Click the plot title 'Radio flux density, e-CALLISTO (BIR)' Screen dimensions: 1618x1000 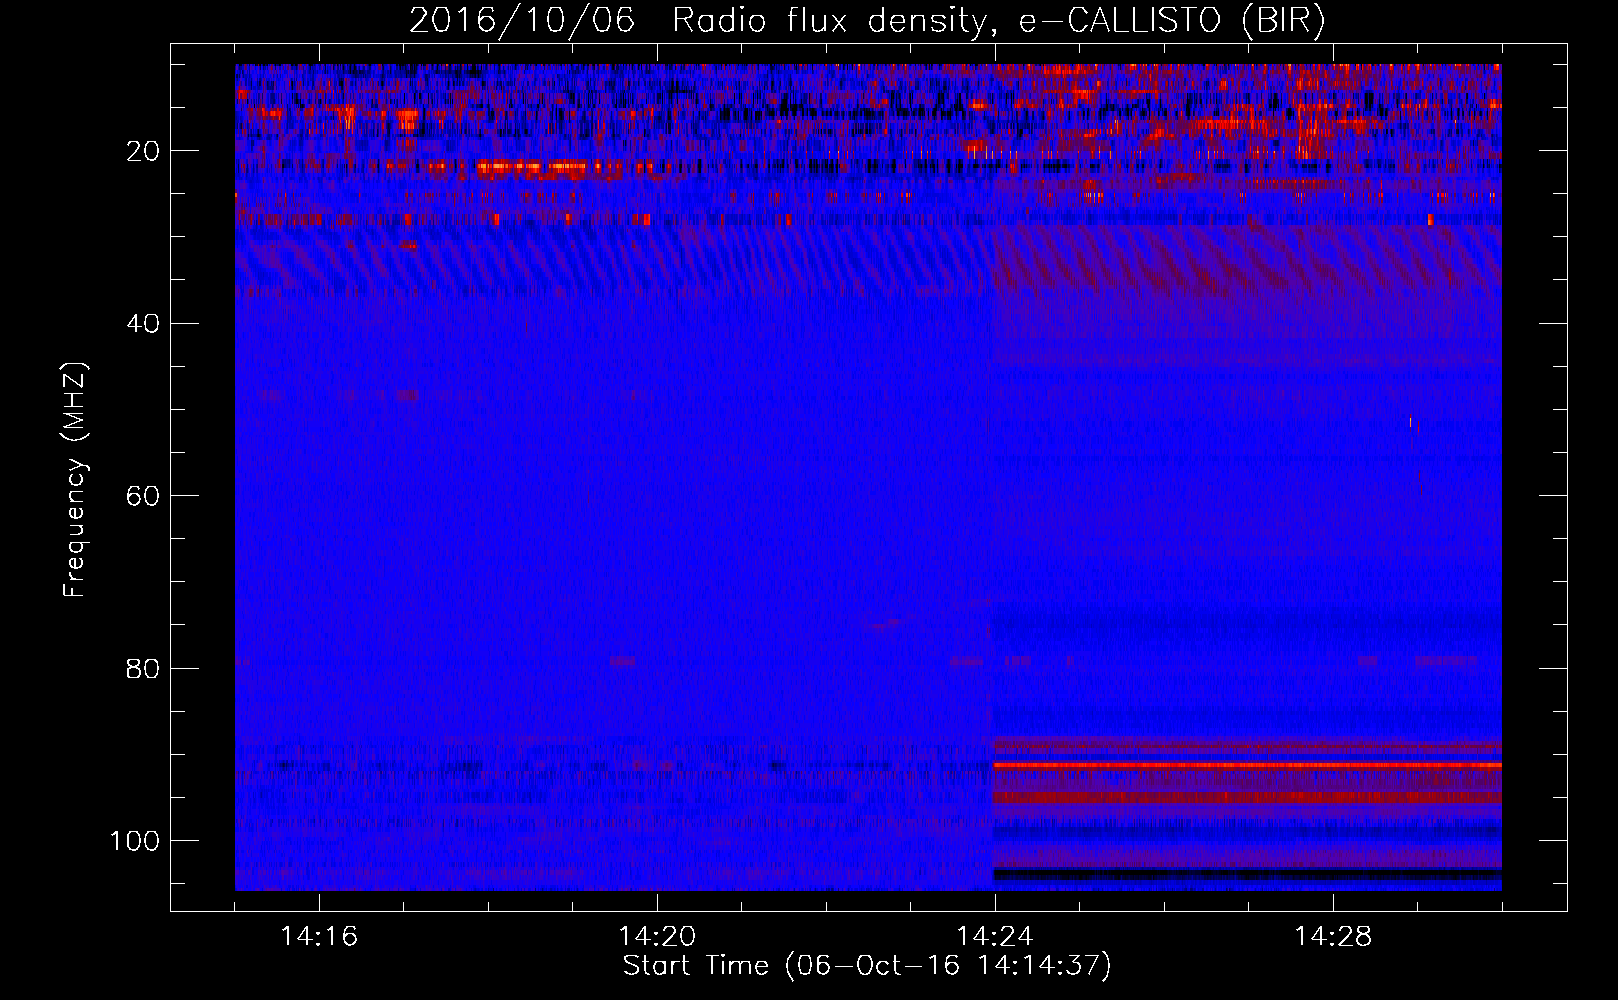(998, 21)
